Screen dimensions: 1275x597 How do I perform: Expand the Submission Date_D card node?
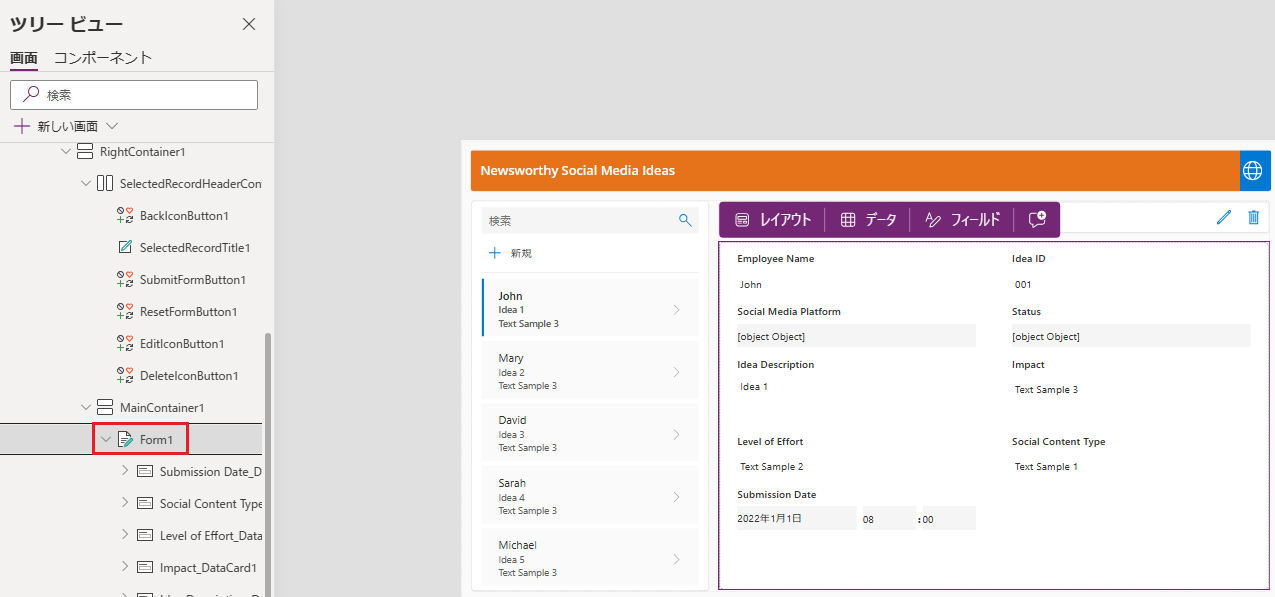tap(125, 471)
